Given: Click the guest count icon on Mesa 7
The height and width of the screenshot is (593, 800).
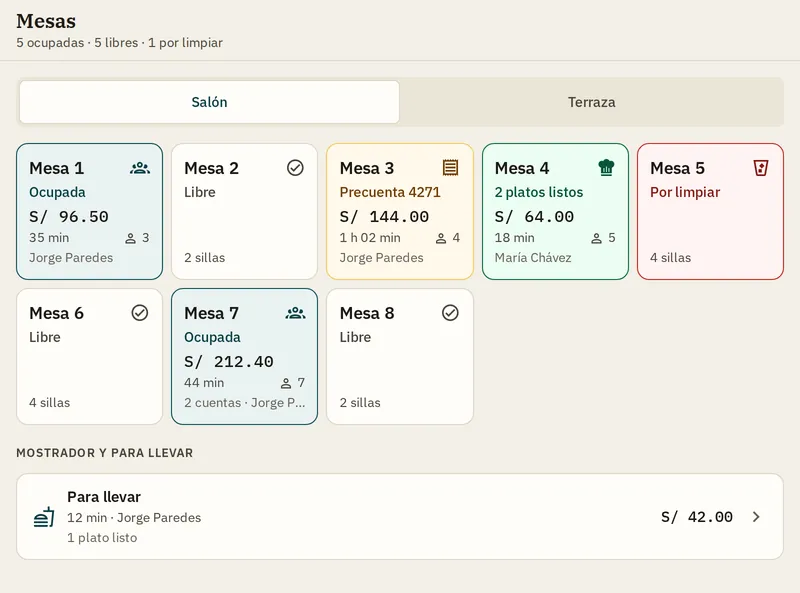Looking at the screenshot, I should [x=286, y=383].
